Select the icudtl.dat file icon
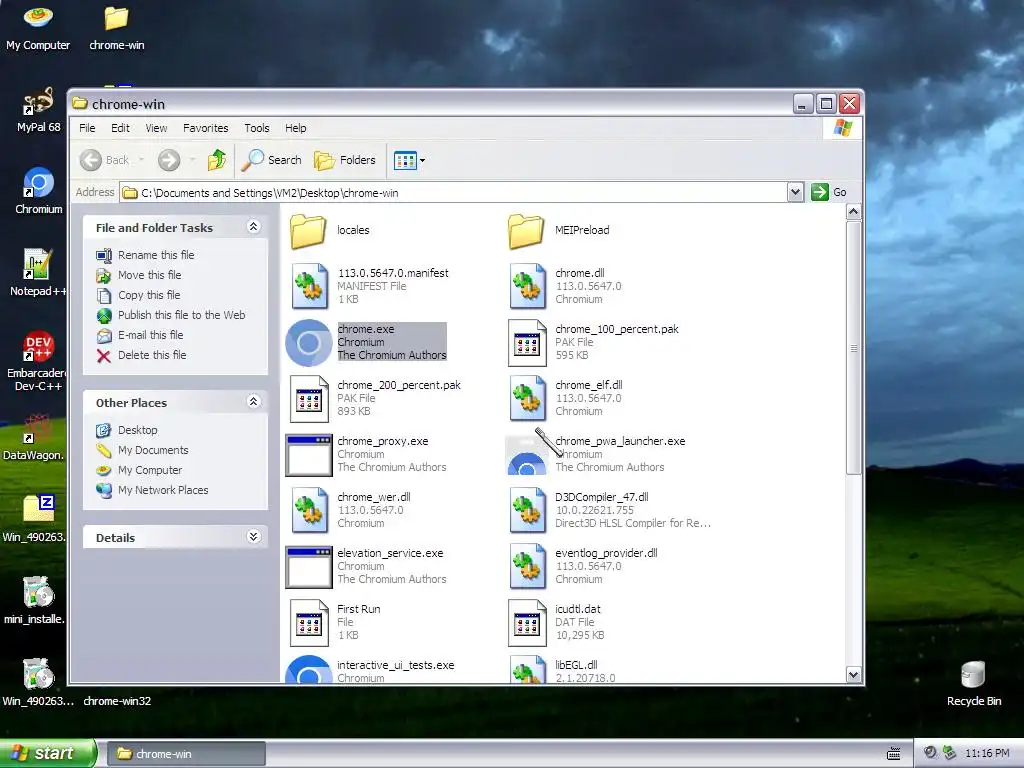The height and width of the screenshot is (768, 1024). (x=527, y=622)
